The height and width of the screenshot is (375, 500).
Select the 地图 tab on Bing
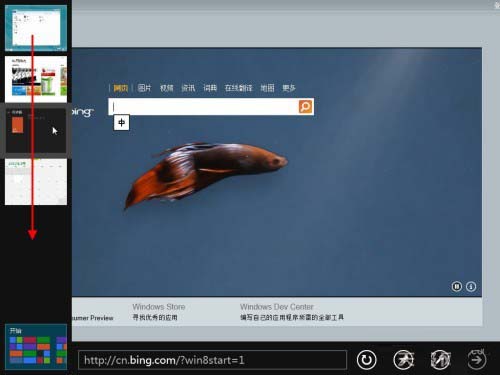click(267, 88)
